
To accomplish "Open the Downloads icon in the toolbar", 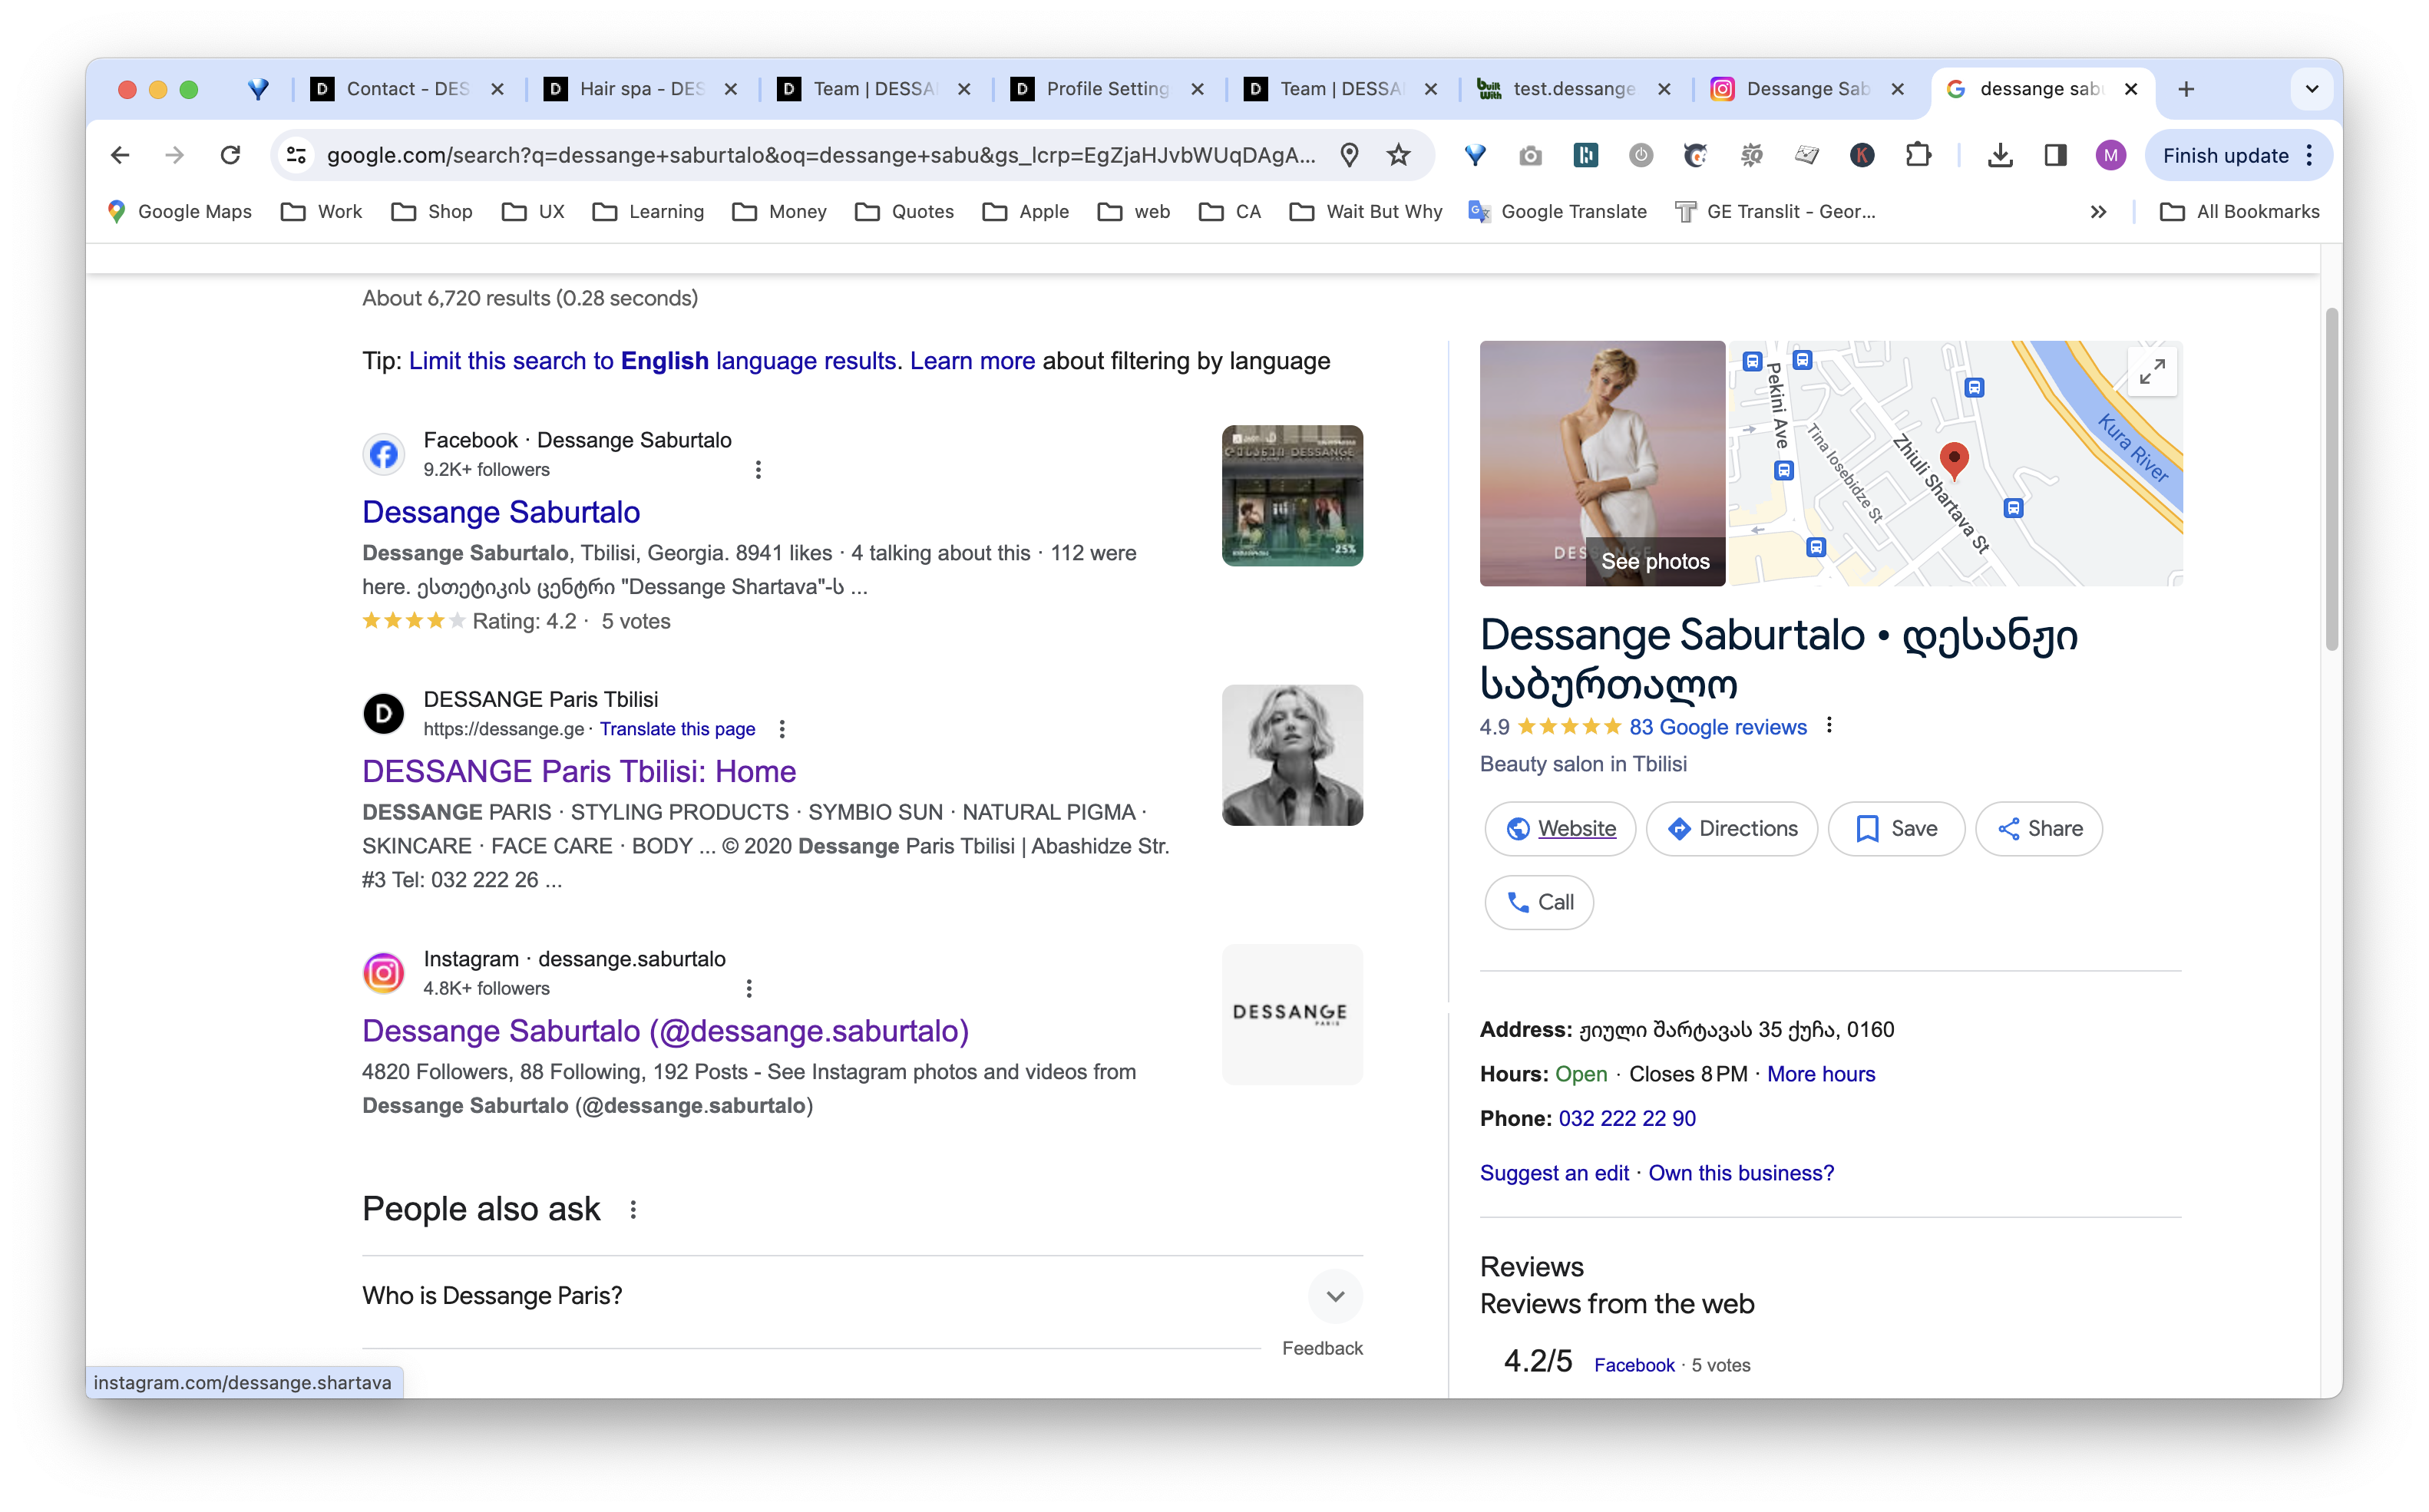I will (x=2001, y=155).
